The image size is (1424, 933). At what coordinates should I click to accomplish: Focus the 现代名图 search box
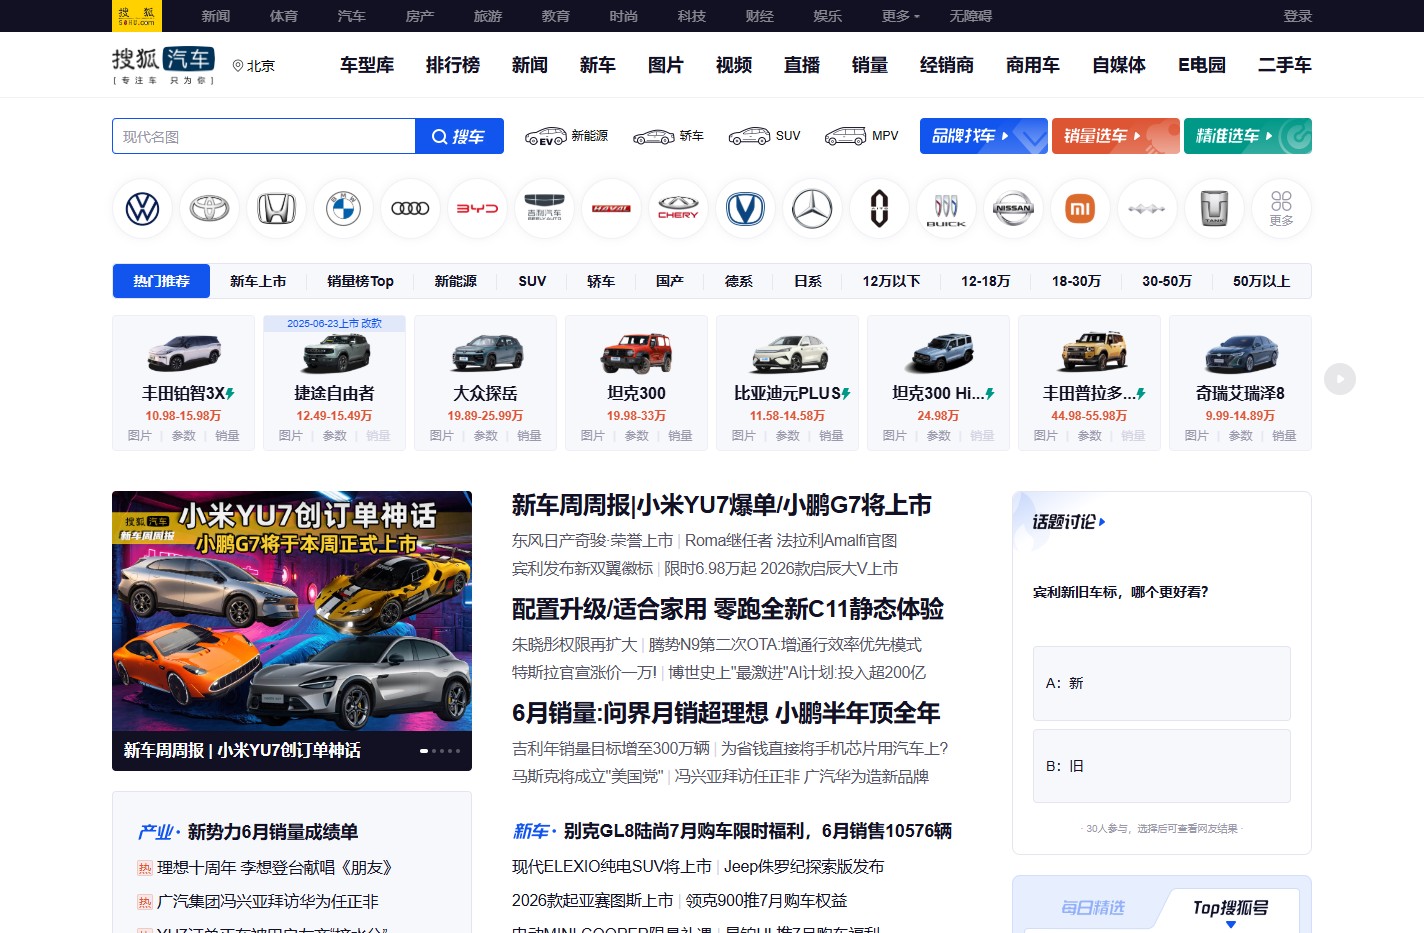[x=264, y=137]
